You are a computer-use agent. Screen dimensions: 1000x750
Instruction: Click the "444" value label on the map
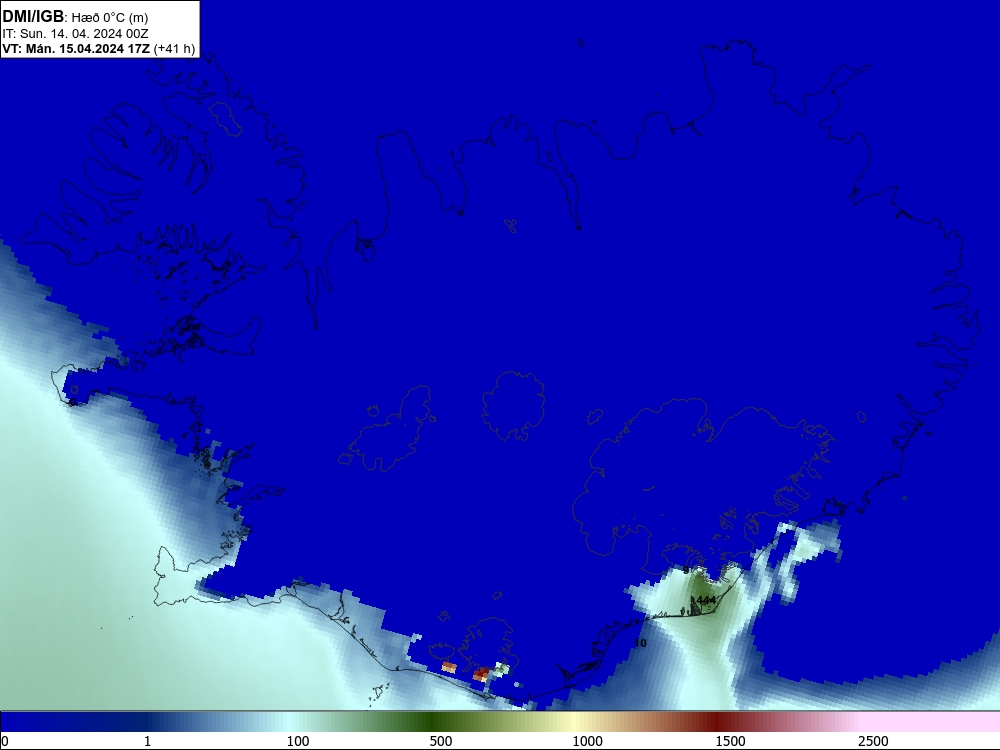[706, 600]
